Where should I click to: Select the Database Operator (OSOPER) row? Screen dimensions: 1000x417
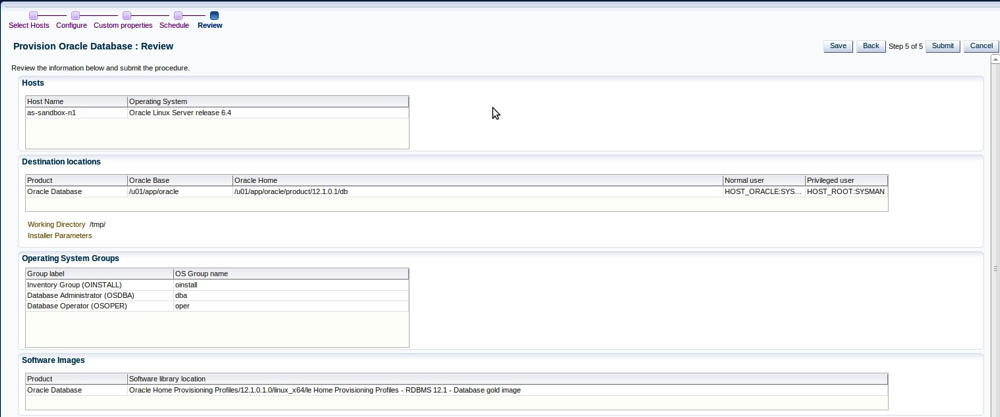coord(217,306)
